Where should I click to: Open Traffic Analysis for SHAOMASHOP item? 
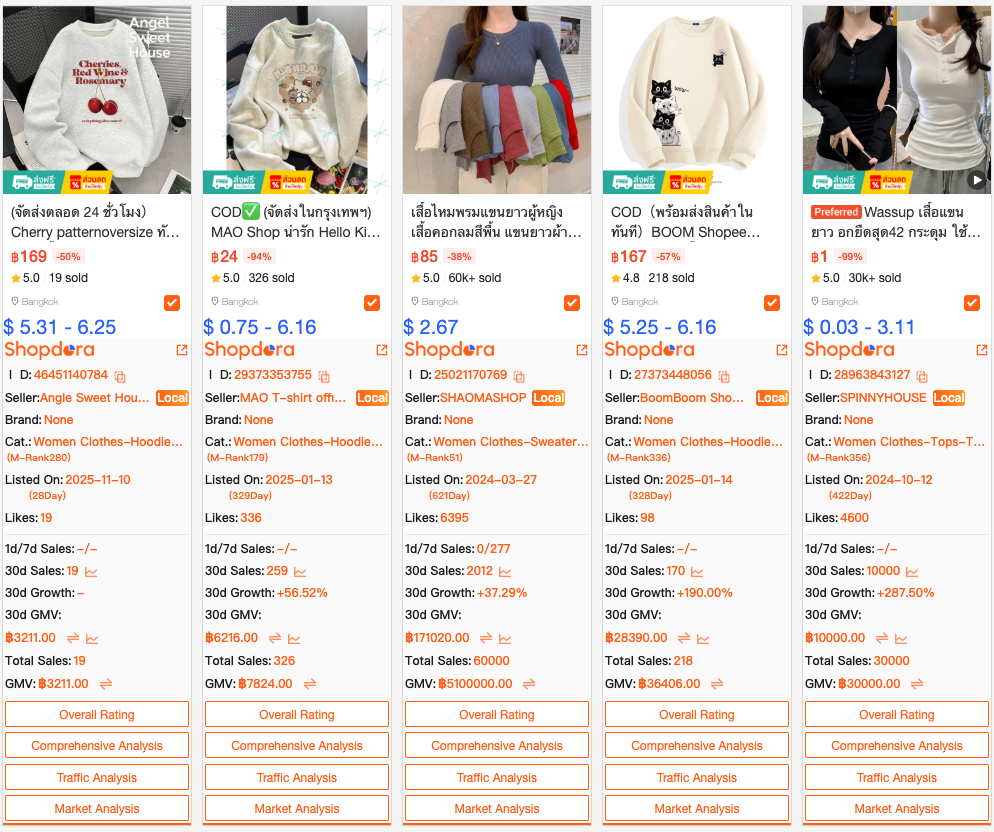pyautogui.click(x=497, y=777)
